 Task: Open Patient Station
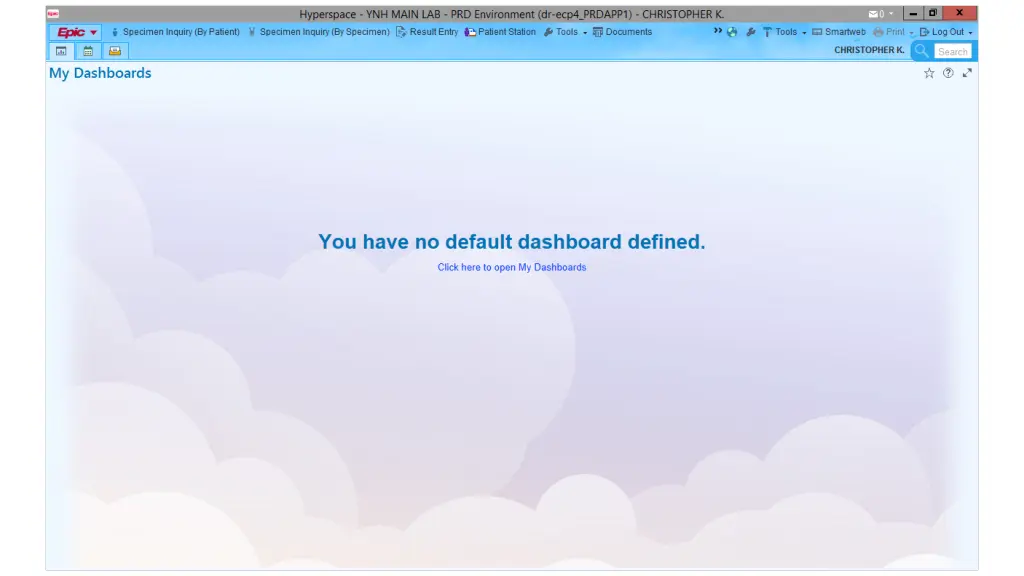[500, 32]
